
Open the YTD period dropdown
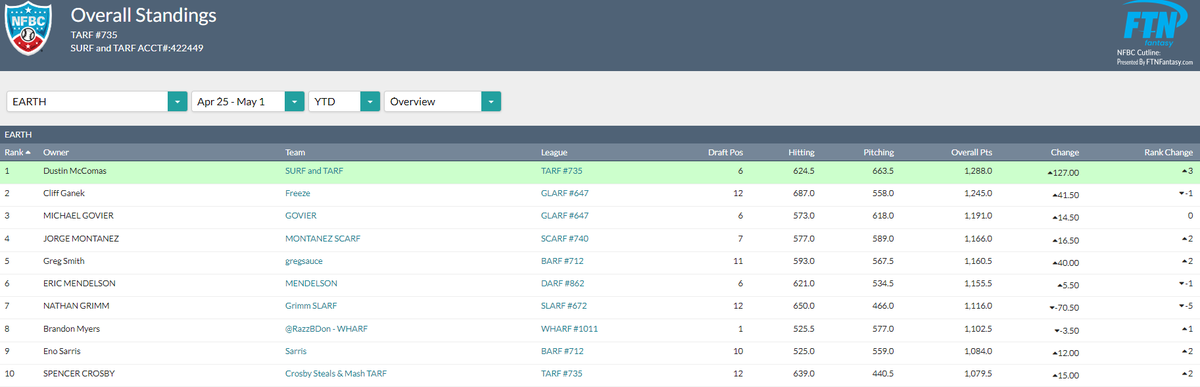344,102
